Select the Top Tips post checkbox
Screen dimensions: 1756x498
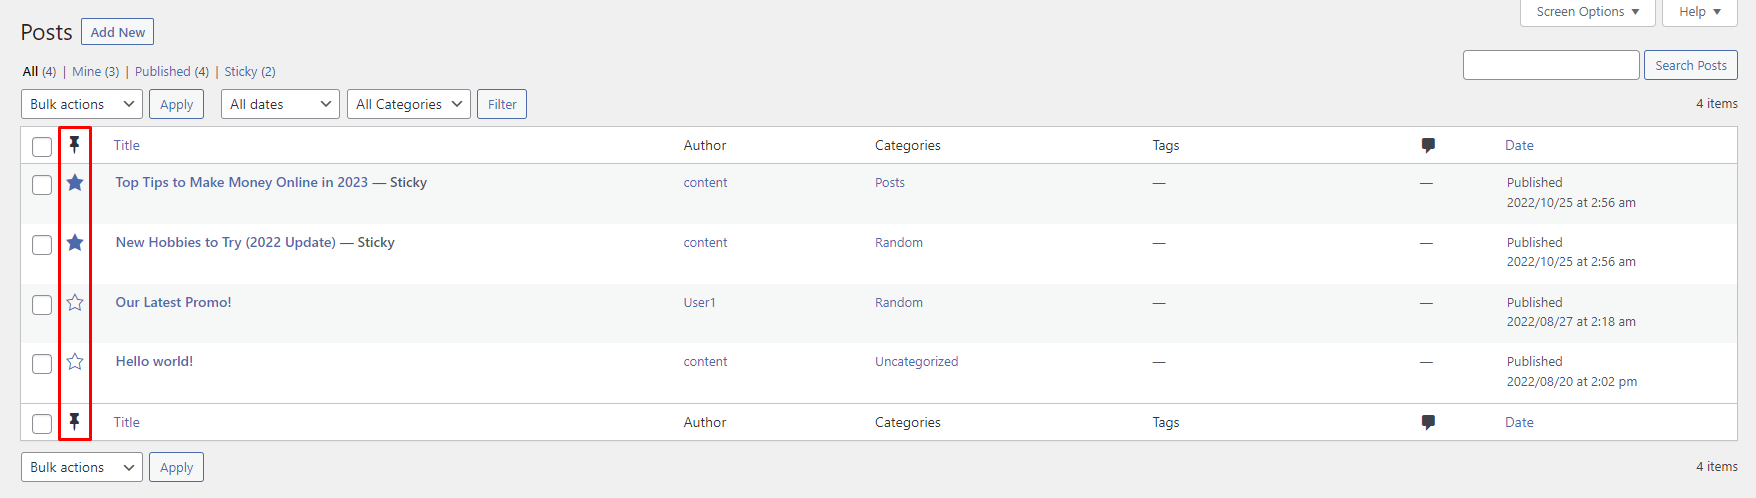pyautogui.click(x=42, y=185)
